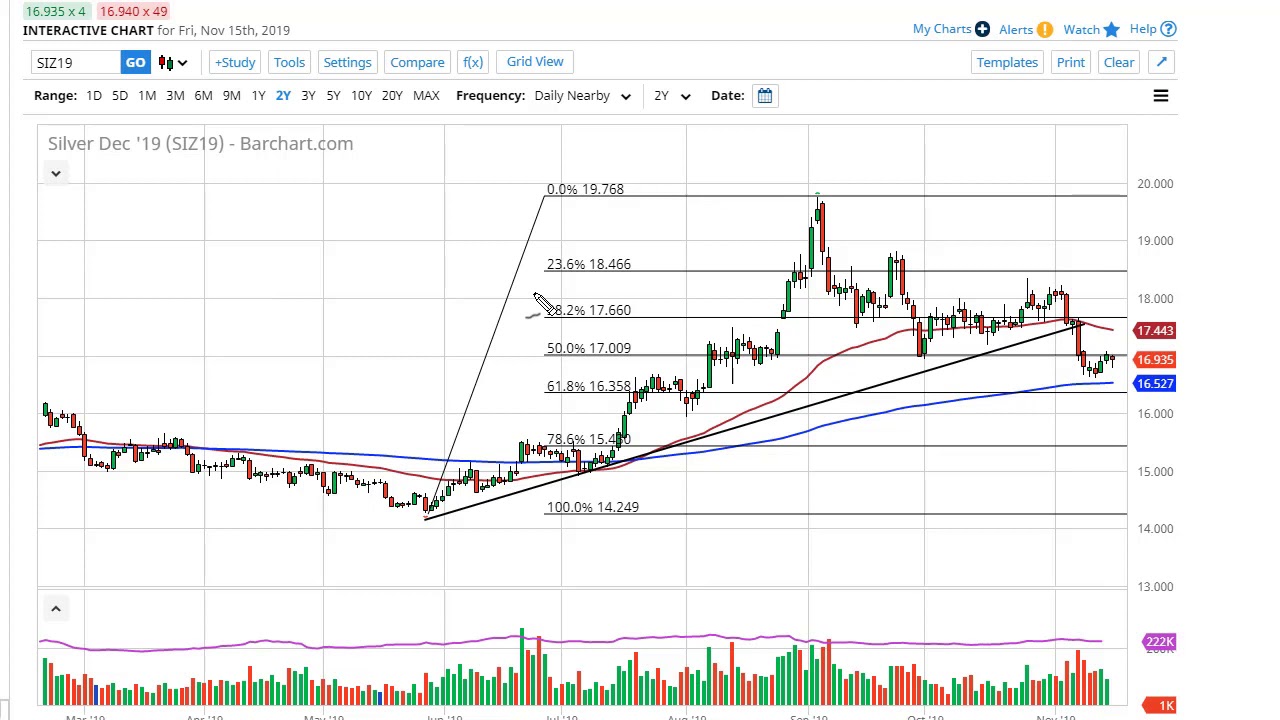Collapse the volume pane chevron

pos(56,608)
